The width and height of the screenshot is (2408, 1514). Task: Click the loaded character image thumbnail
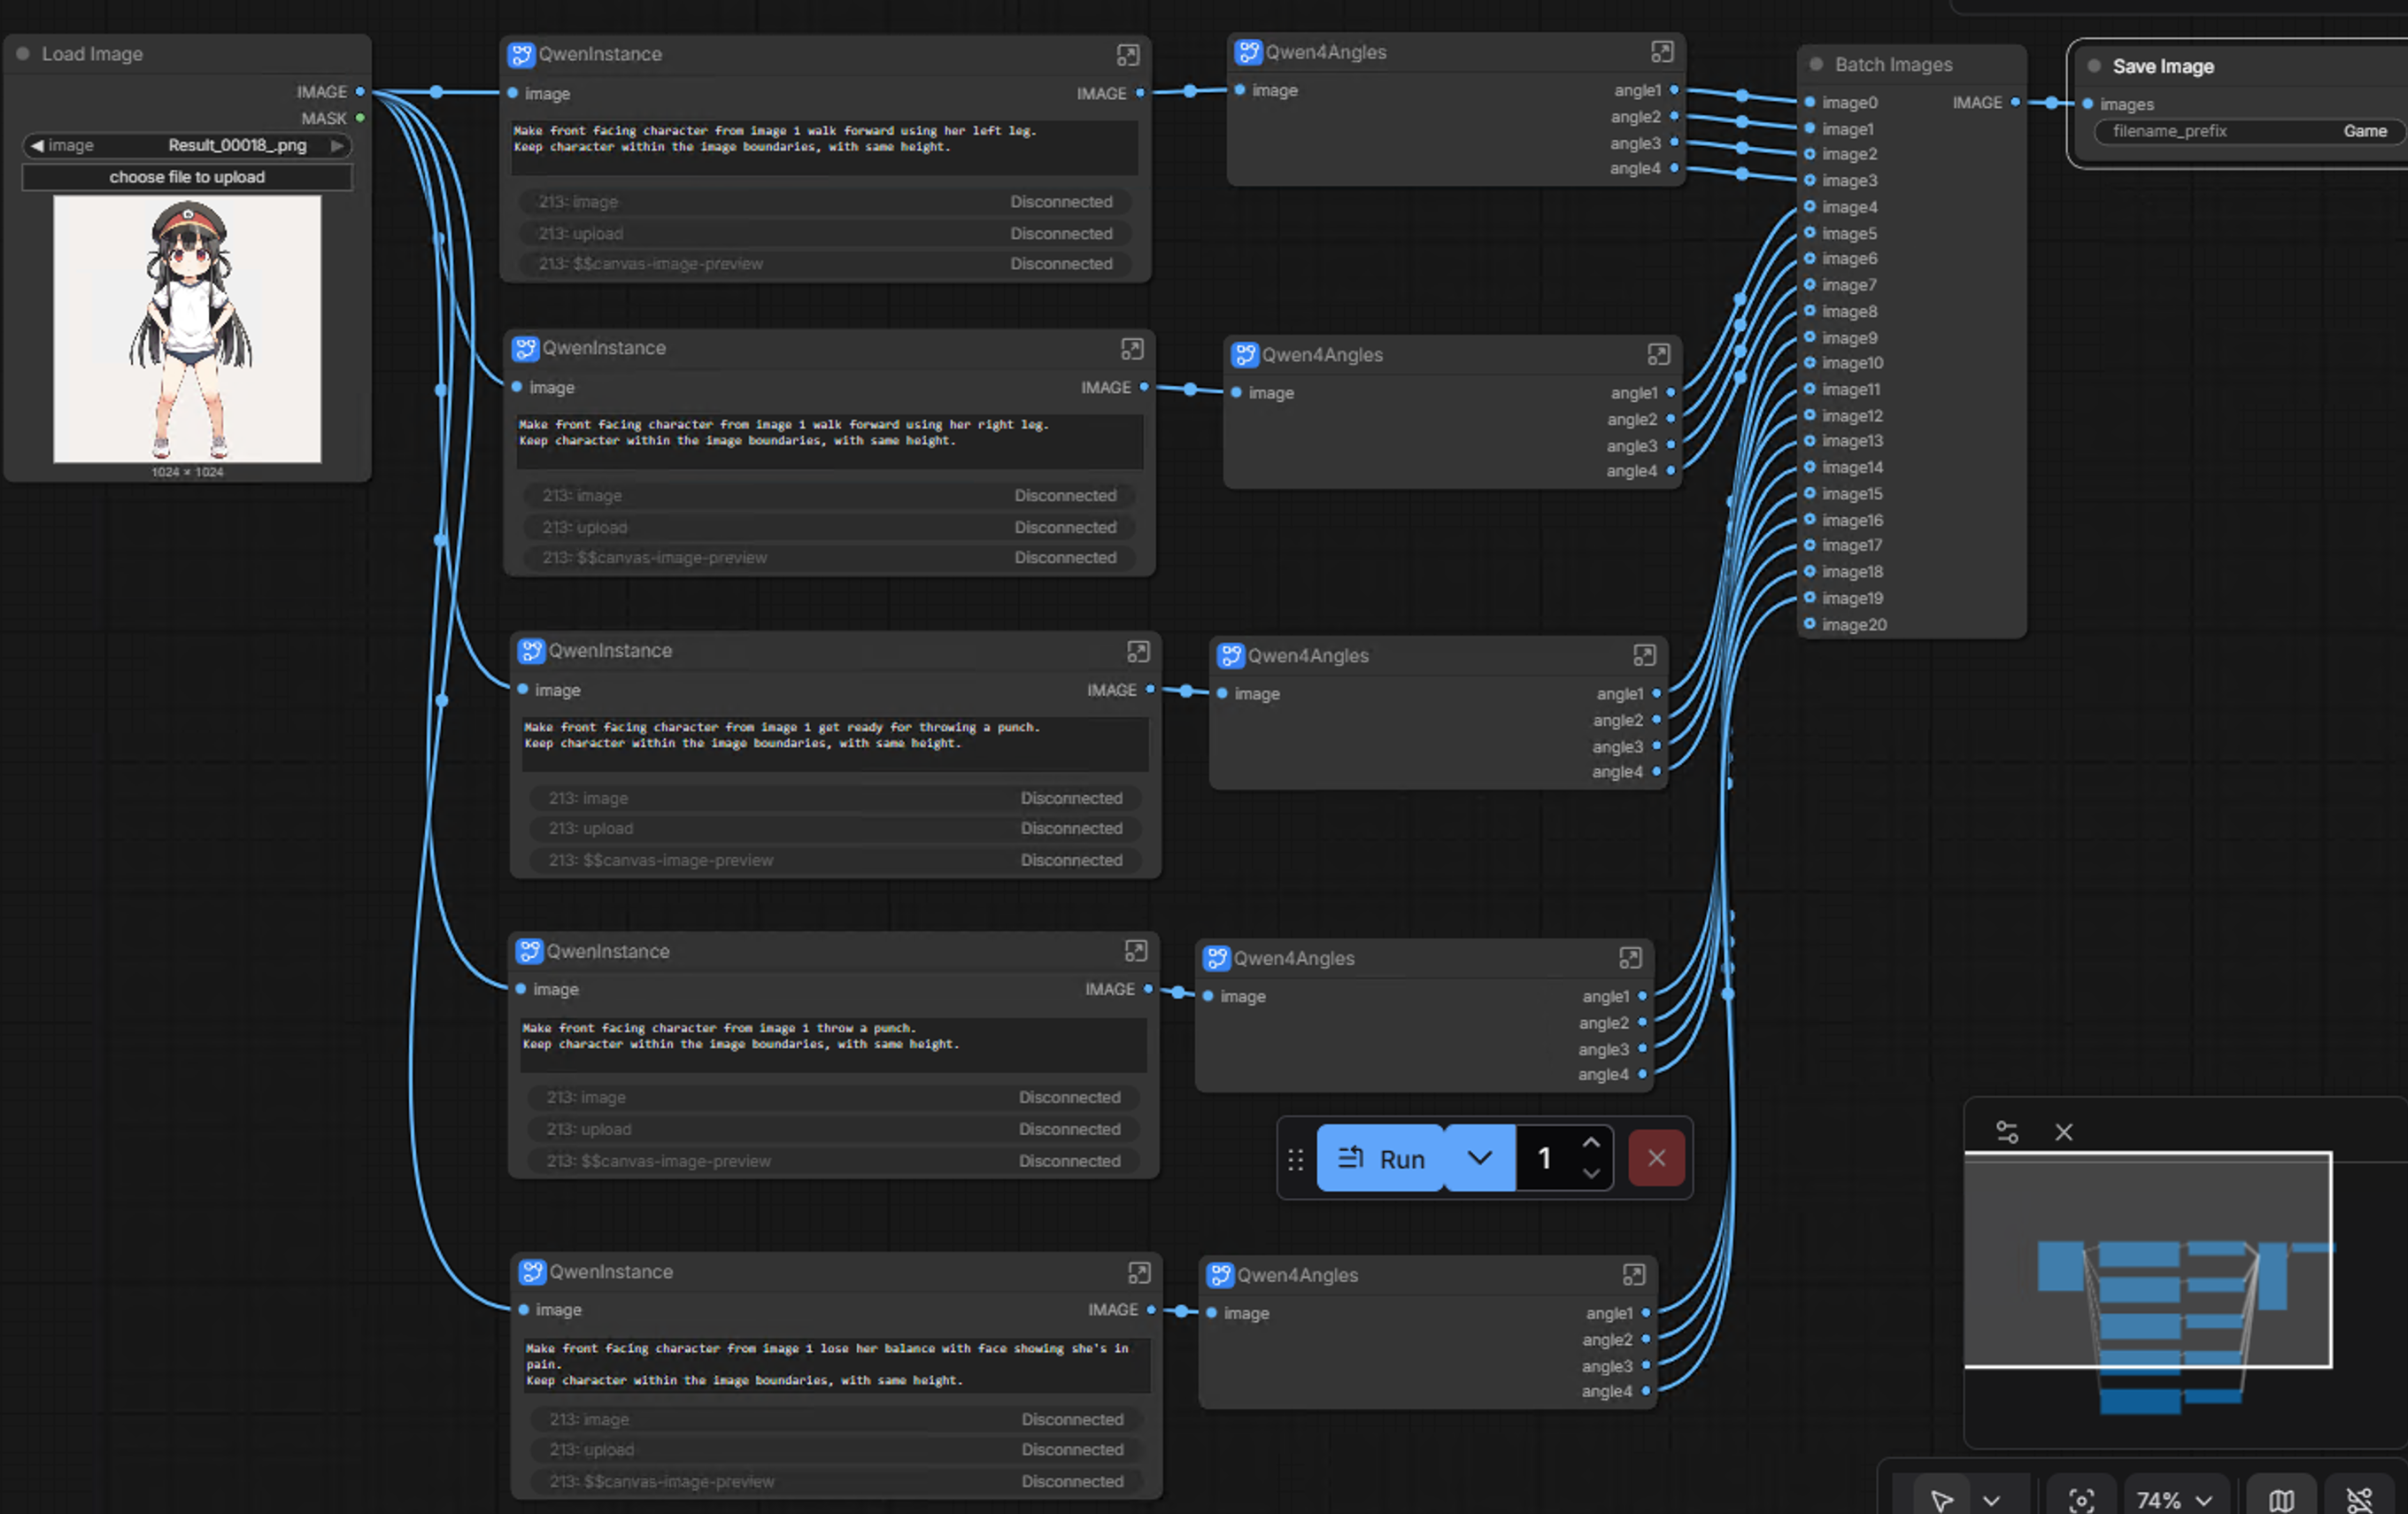pyautogui.click(x=187, y=328)
